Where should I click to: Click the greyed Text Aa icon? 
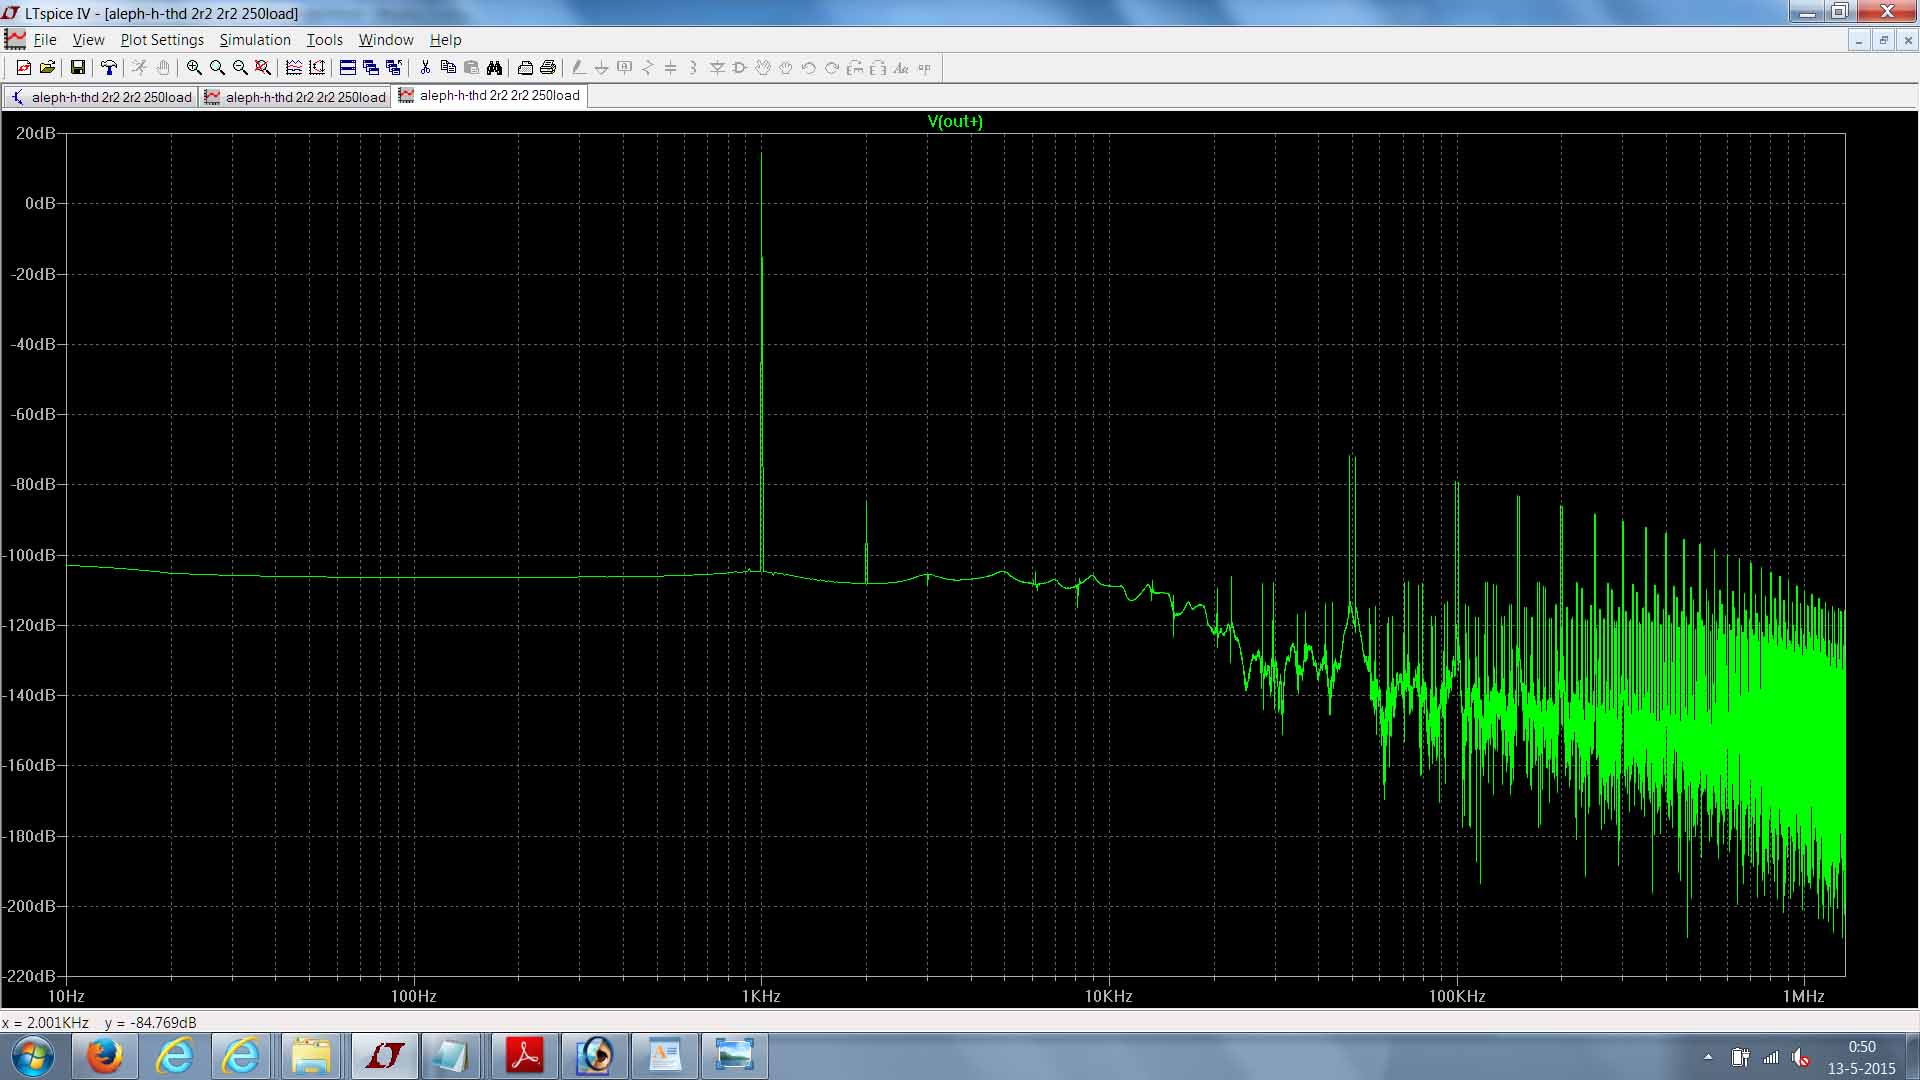tap(901, 68)
